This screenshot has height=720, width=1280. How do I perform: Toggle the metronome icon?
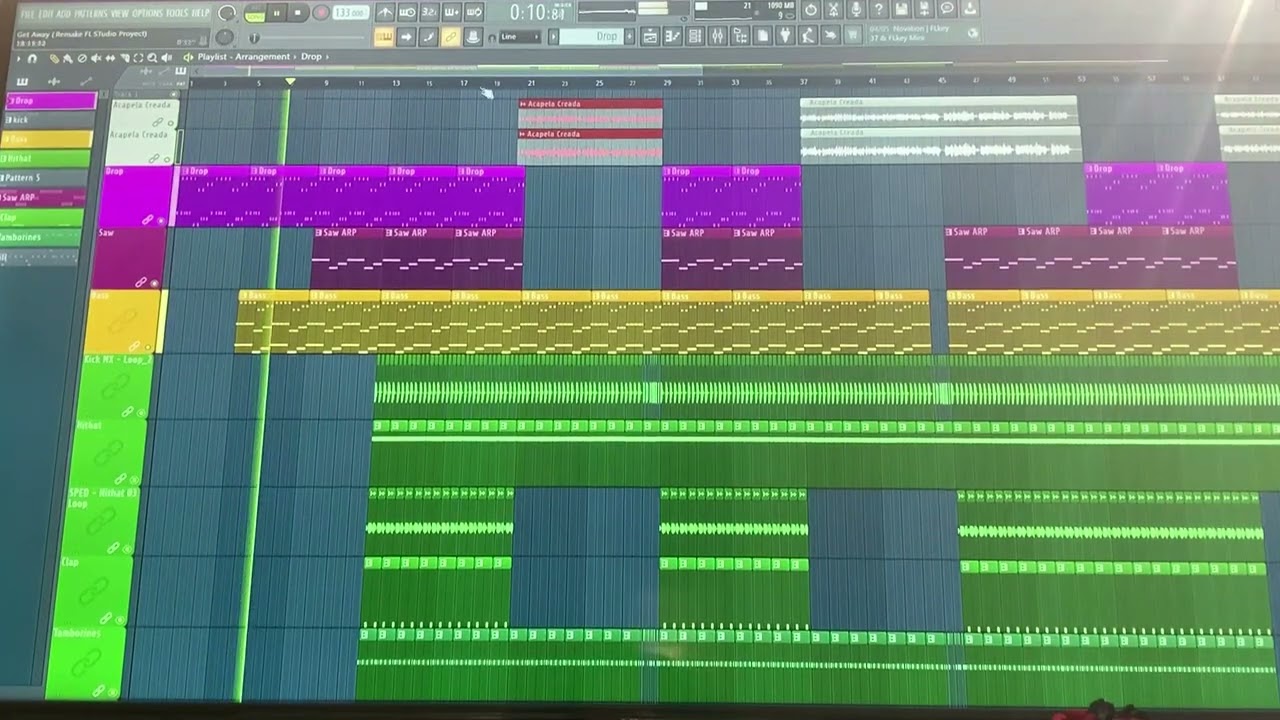click(385, 12)
